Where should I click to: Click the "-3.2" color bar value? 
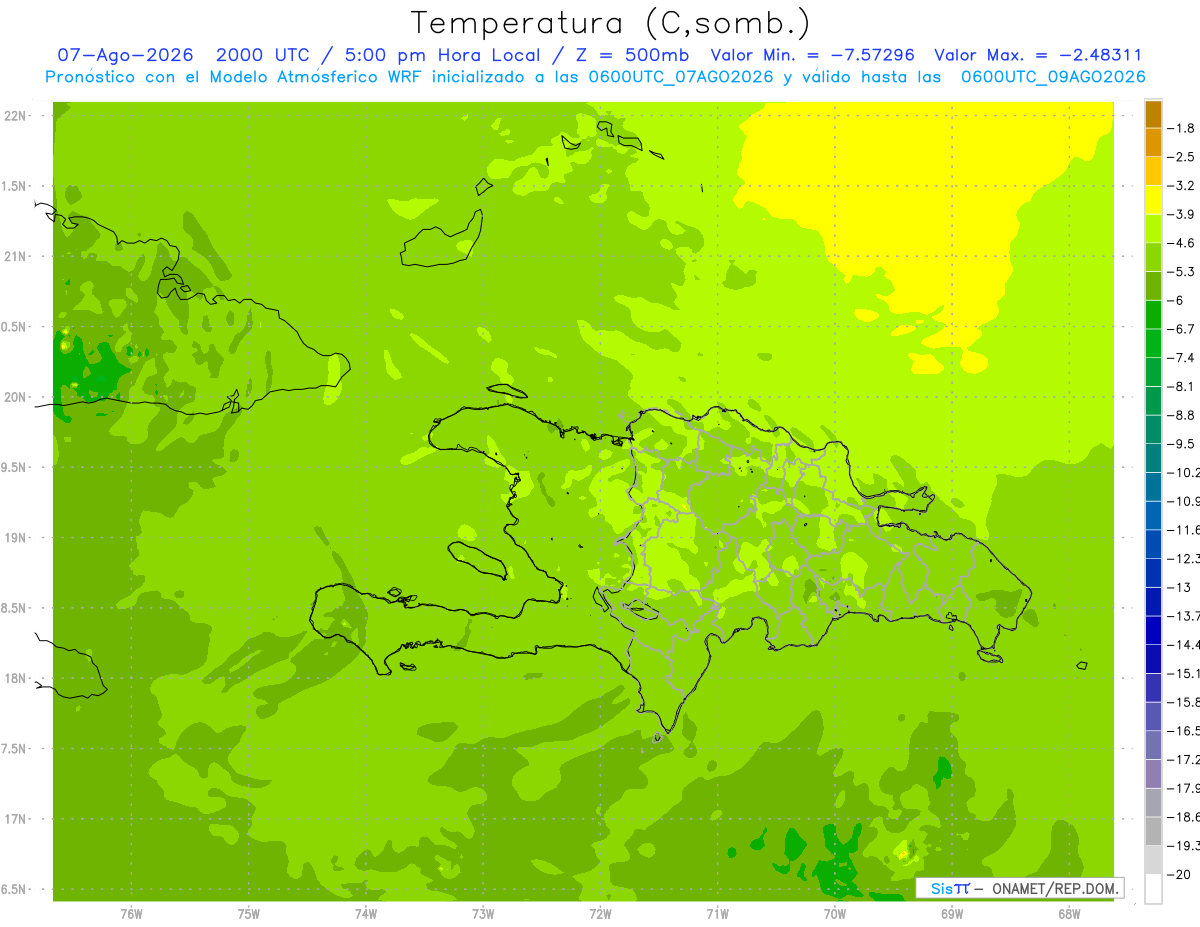click(1180, 186)
